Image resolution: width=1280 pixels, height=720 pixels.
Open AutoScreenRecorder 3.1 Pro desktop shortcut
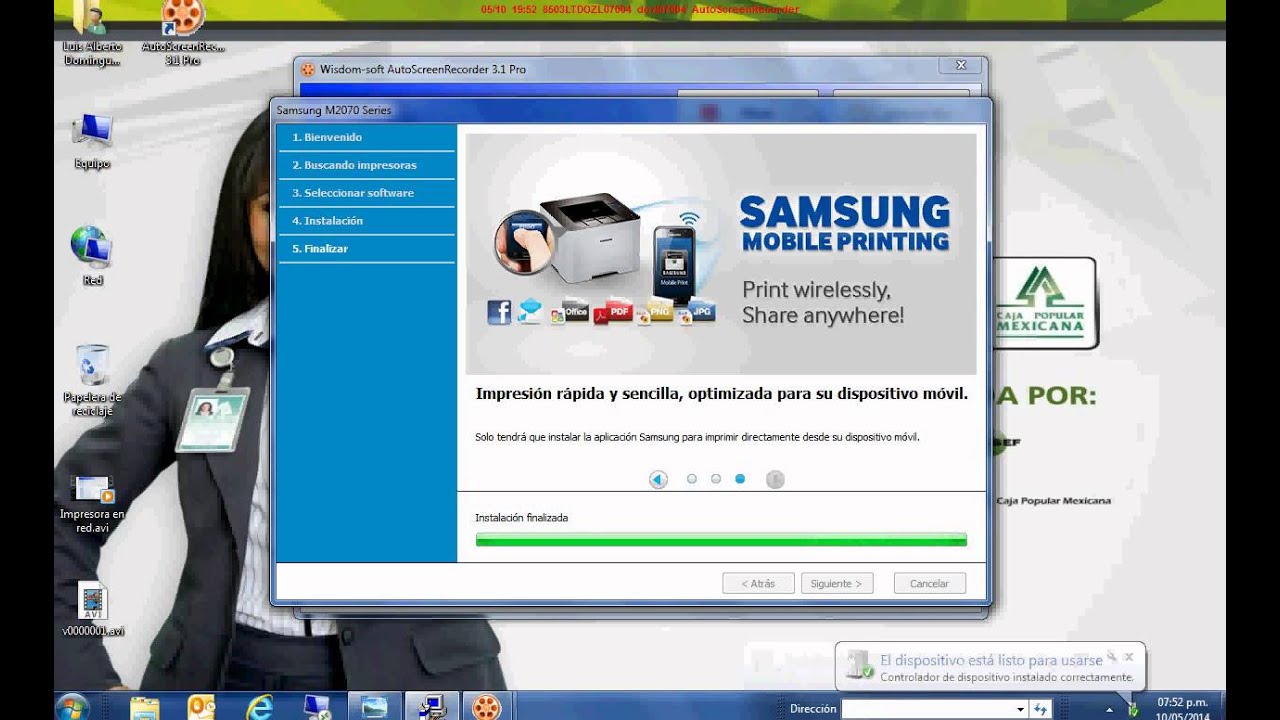click(x=183, y=33)
